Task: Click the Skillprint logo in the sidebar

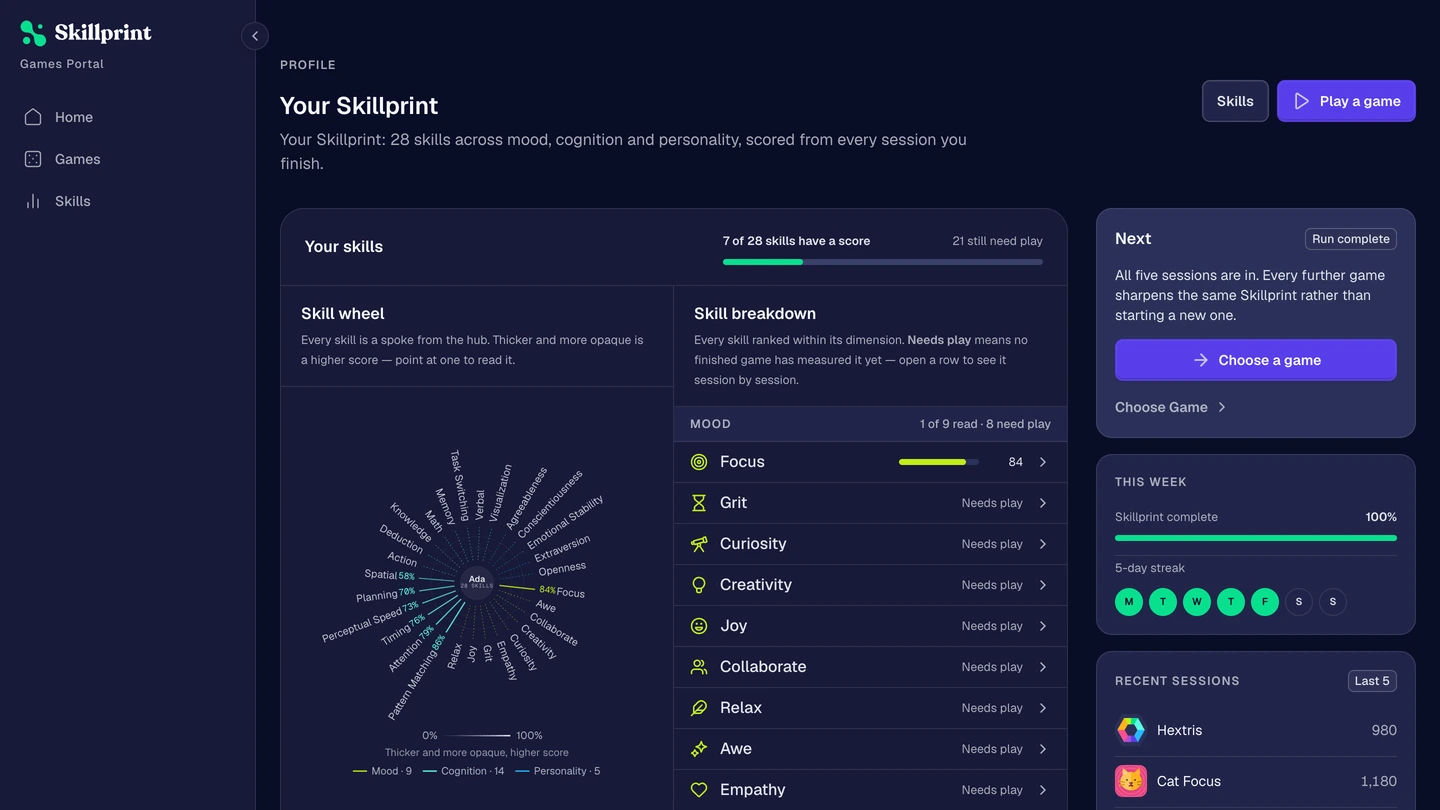Action: pyautogui.click(x=86, y=33)
